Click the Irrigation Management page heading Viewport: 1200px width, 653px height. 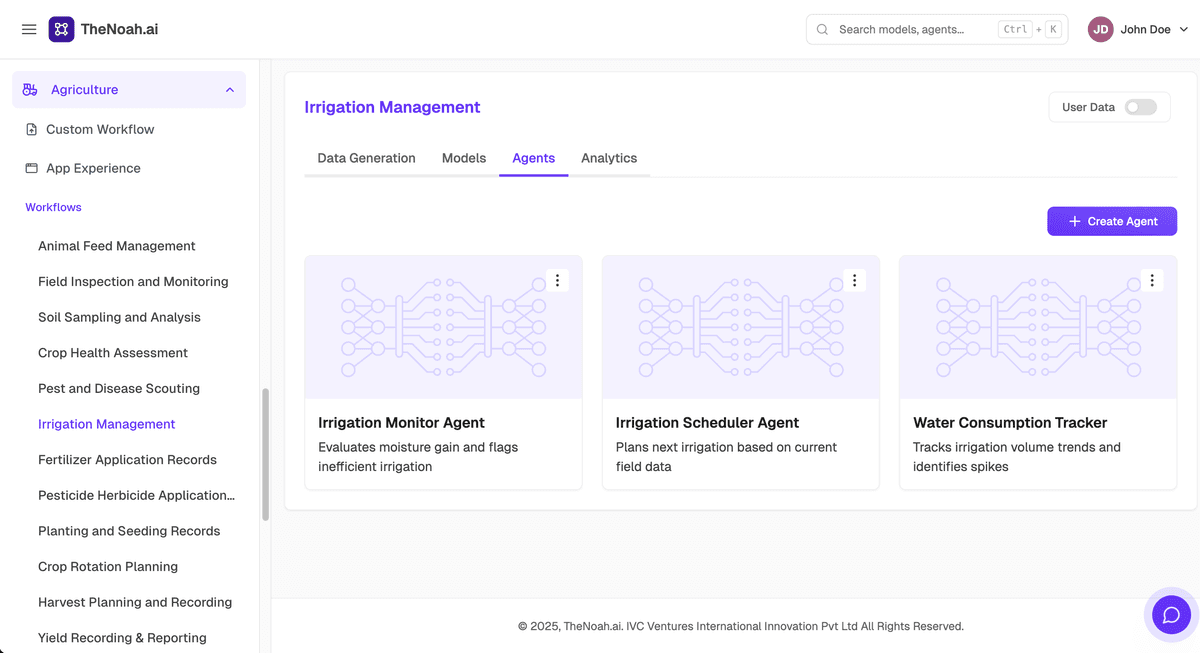point(392,107)
